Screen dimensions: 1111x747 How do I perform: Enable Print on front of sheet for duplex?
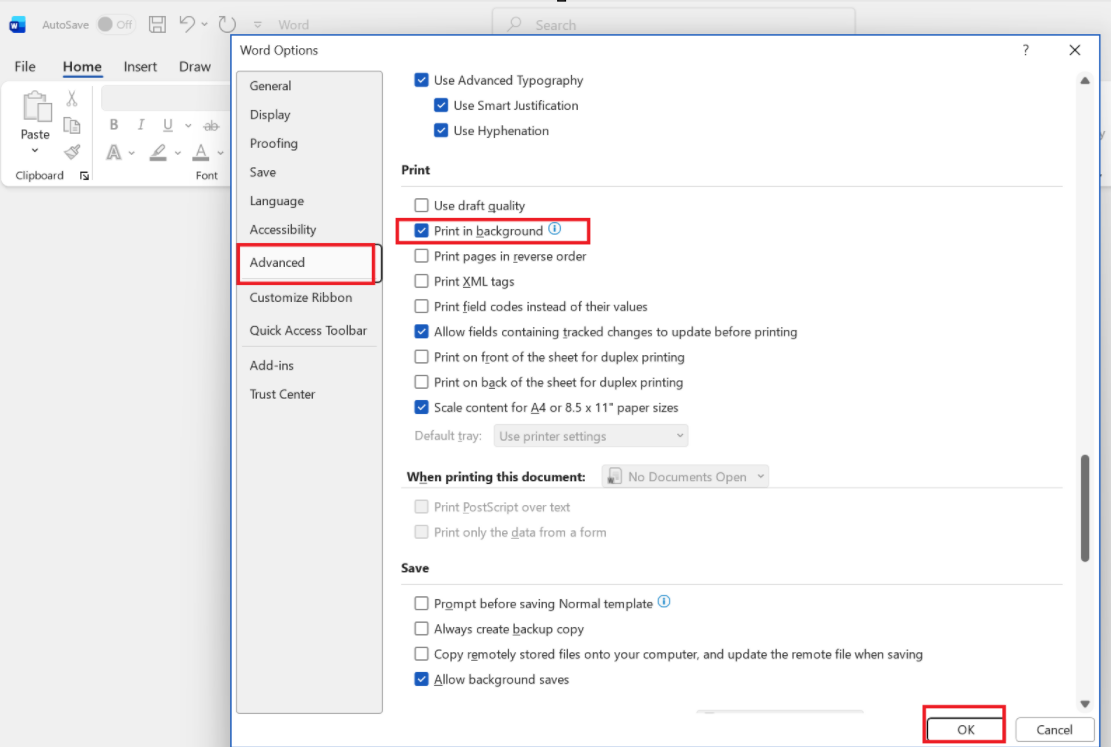pos(422,357)
